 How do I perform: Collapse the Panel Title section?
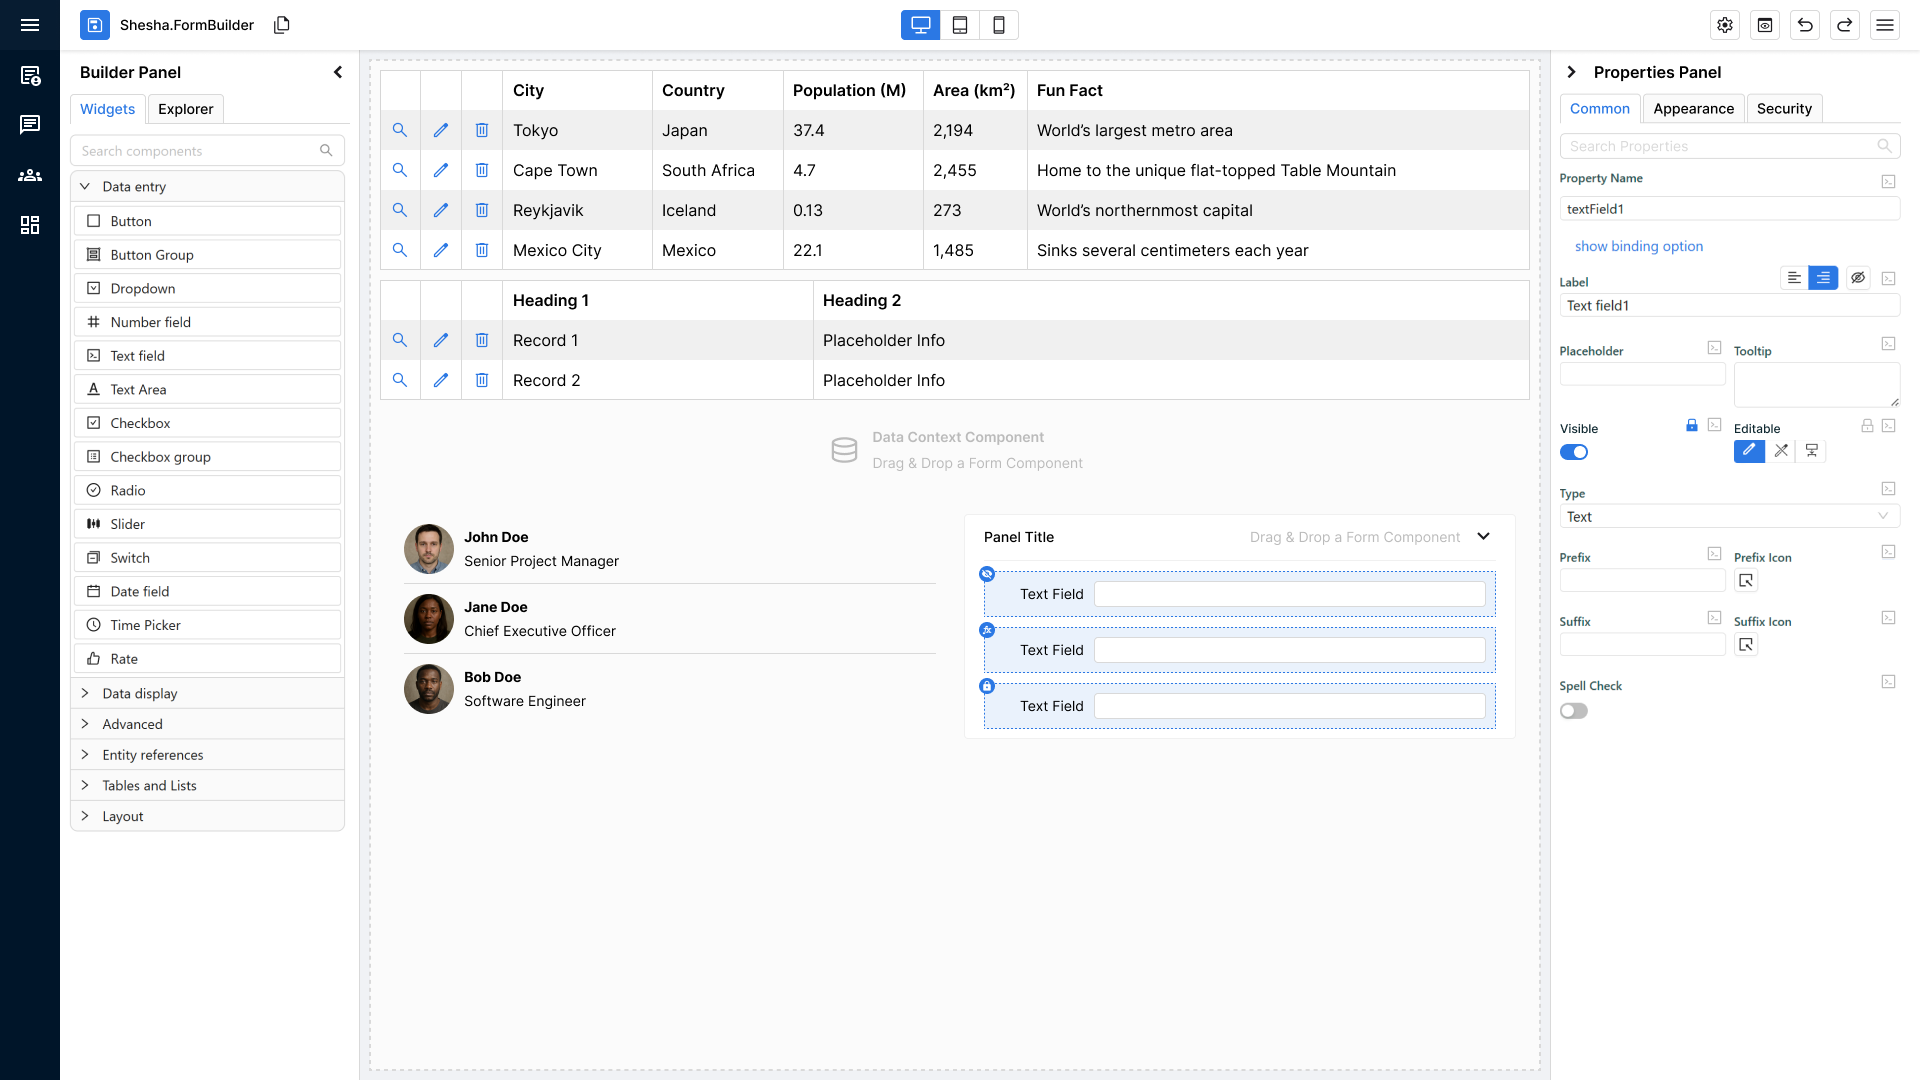[x=1484, y=537]
